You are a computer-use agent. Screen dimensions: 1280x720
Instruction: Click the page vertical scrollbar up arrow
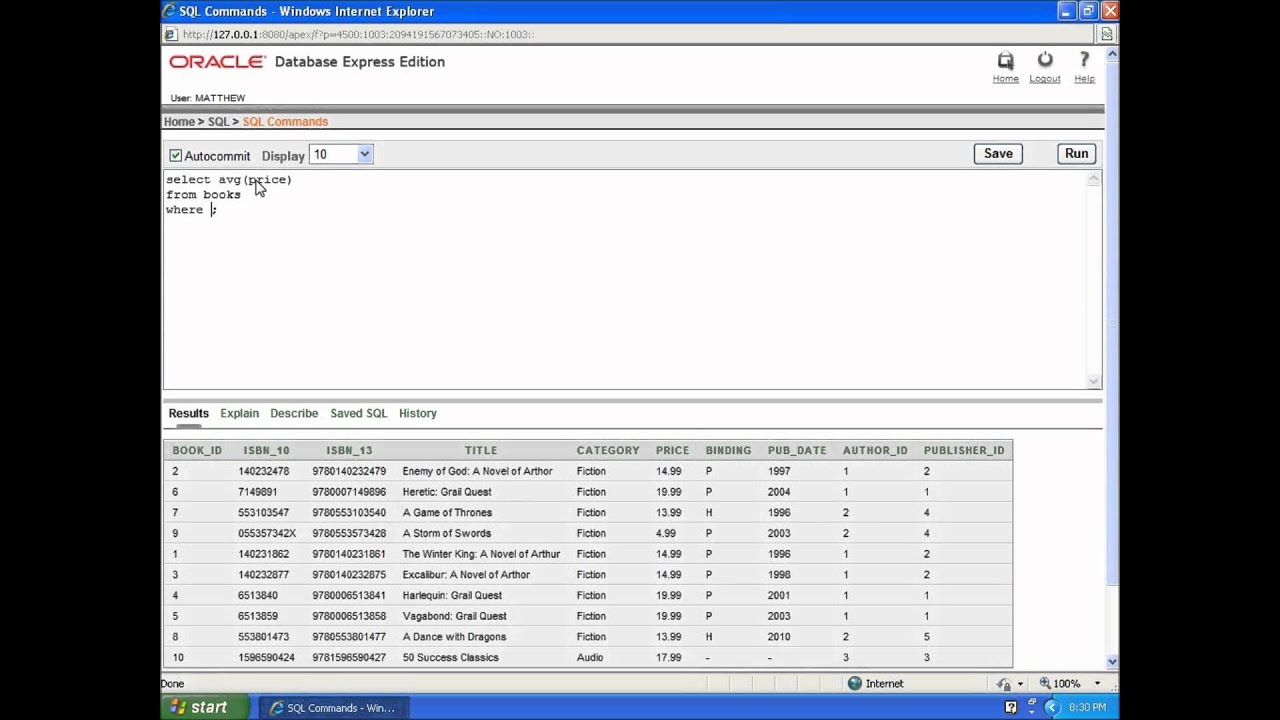tap(1112, 54)
